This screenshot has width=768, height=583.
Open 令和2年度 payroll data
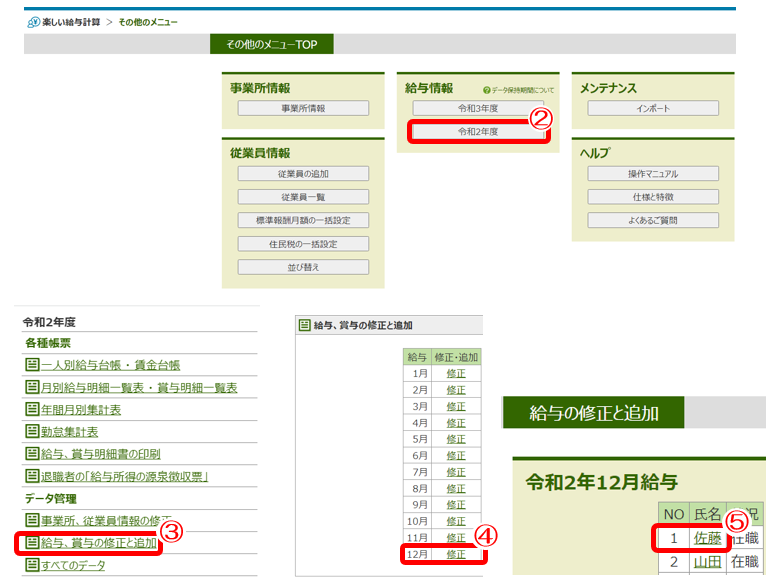477,131
